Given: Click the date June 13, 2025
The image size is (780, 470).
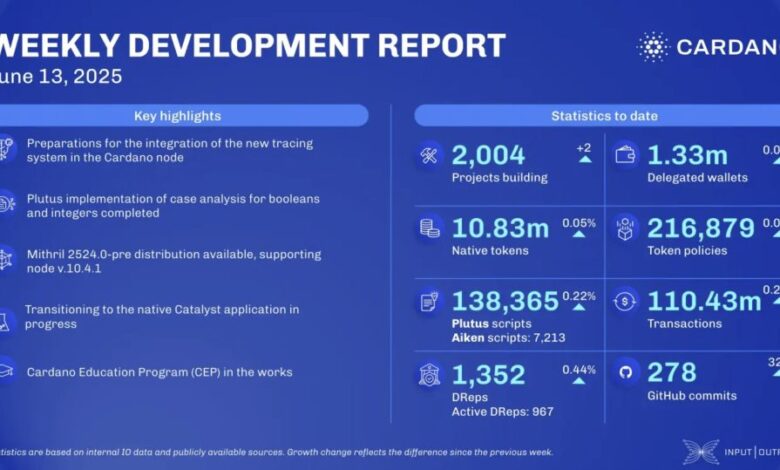Looking at the screenshot, I should [x=61, y=76].
